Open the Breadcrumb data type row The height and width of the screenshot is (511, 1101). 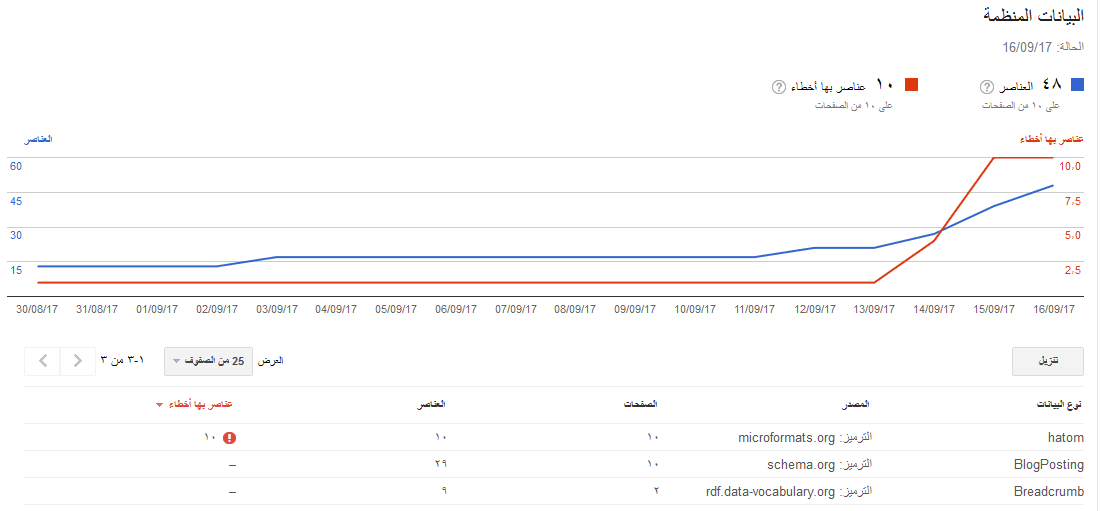(x=1049, y=491)
